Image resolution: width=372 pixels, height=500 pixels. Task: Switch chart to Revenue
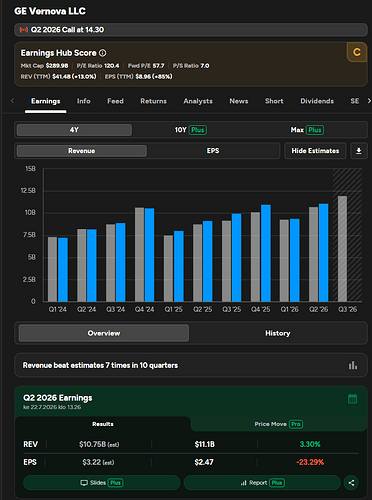(x=82, y=151)
